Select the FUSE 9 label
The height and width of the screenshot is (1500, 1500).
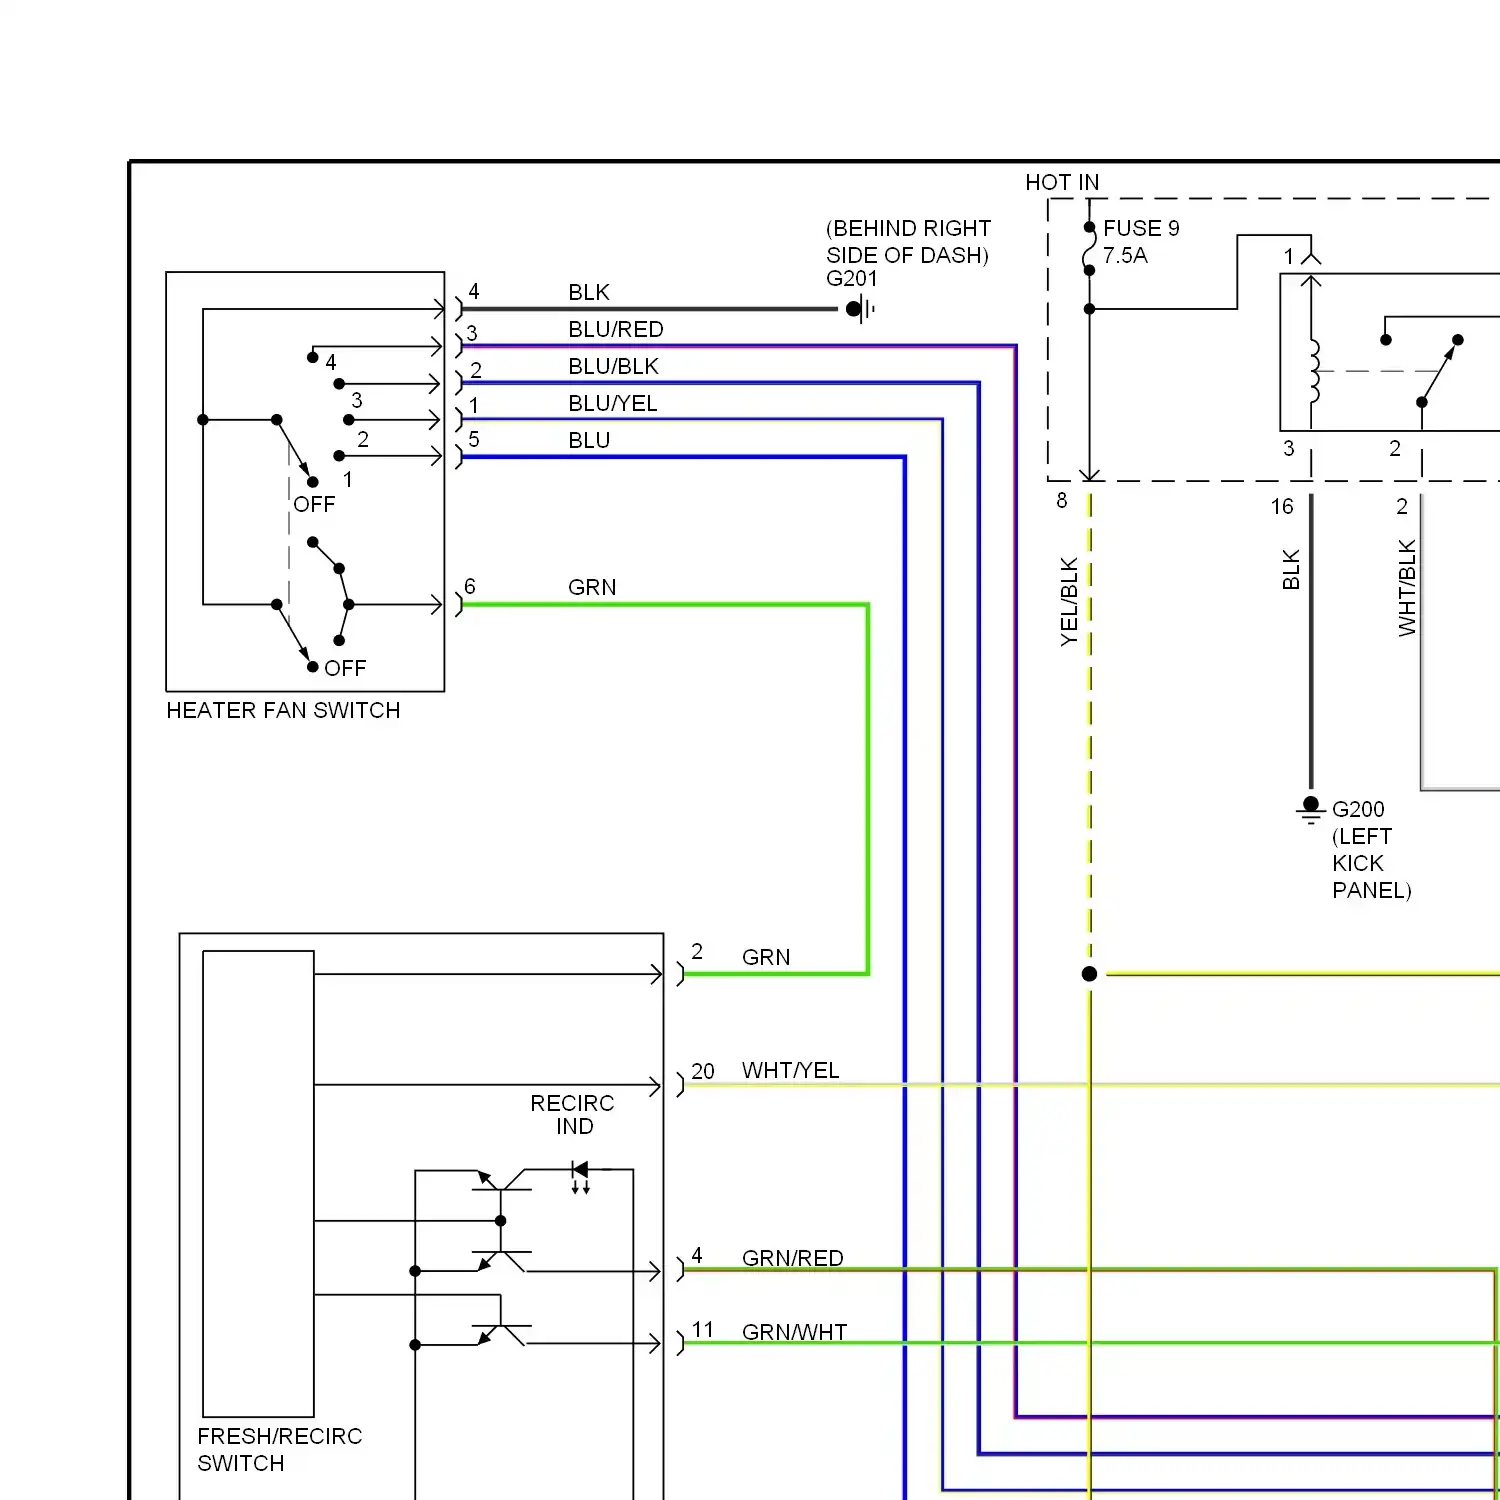coord(1141,228)
